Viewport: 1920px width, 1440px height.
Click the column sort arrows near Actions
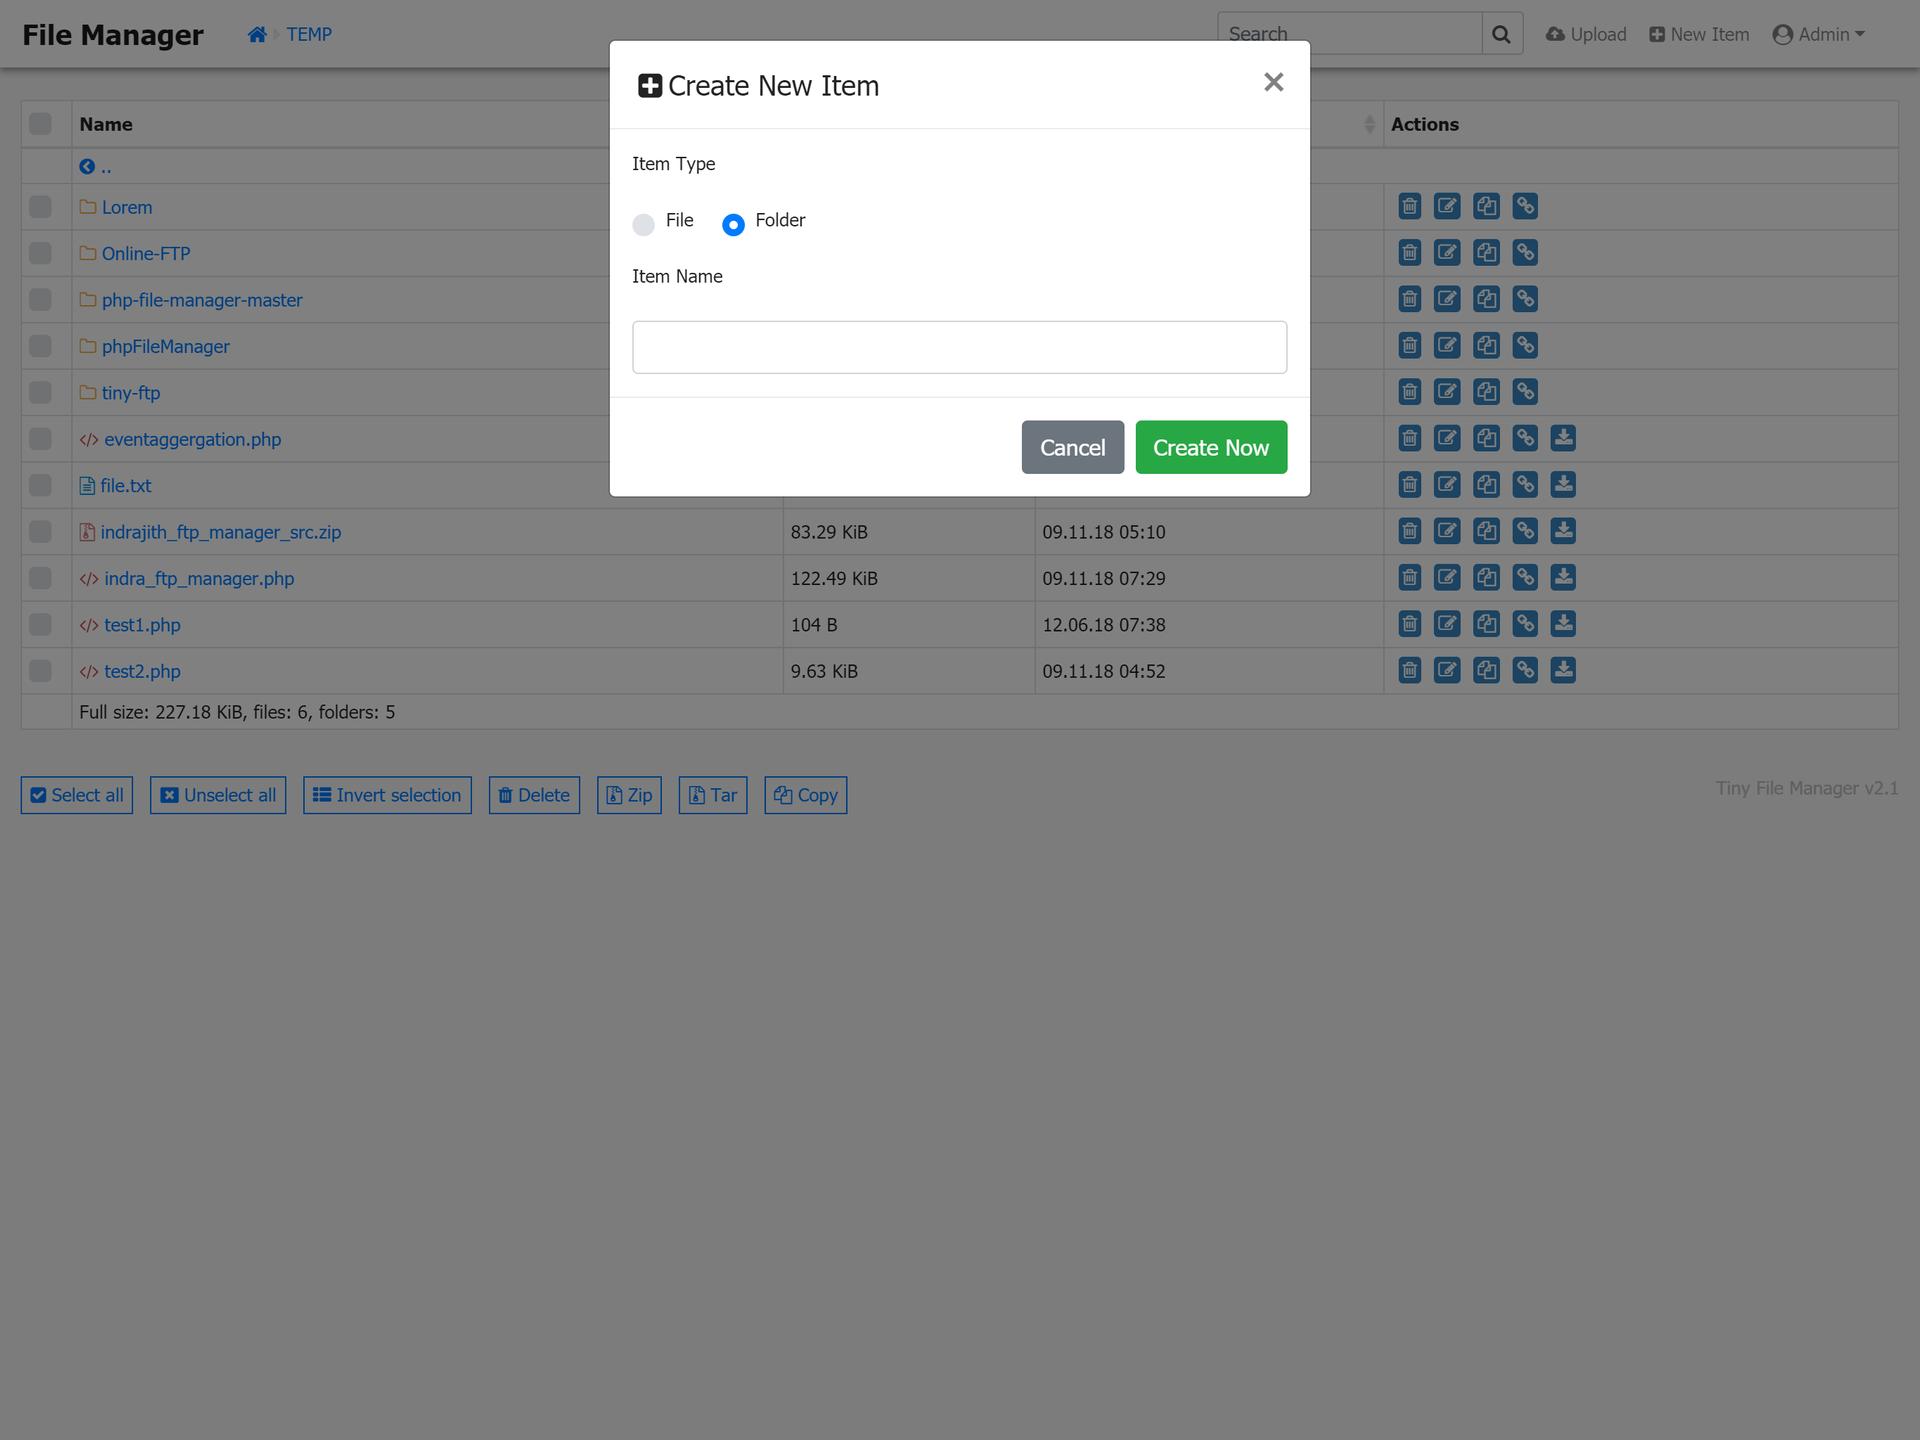pos(1369,124)
